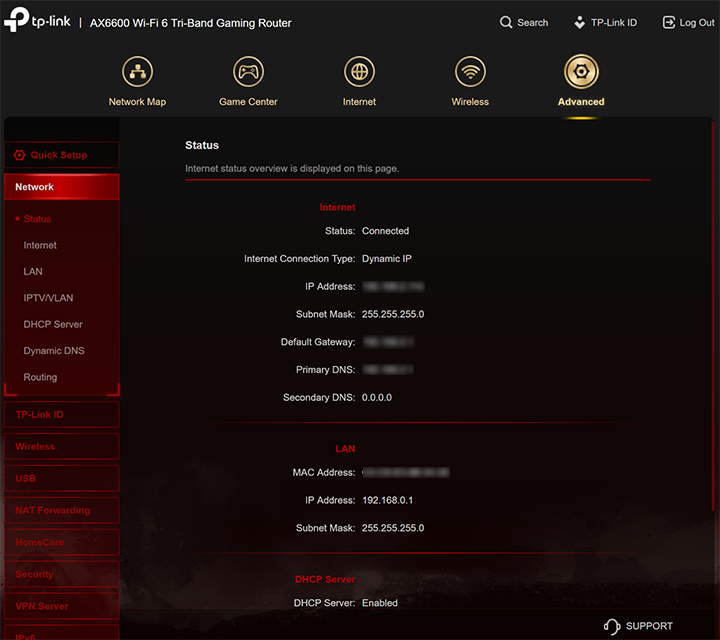Collapse the Network sidebar section
The image size is (720, 640).
click(x=61, y=187)
